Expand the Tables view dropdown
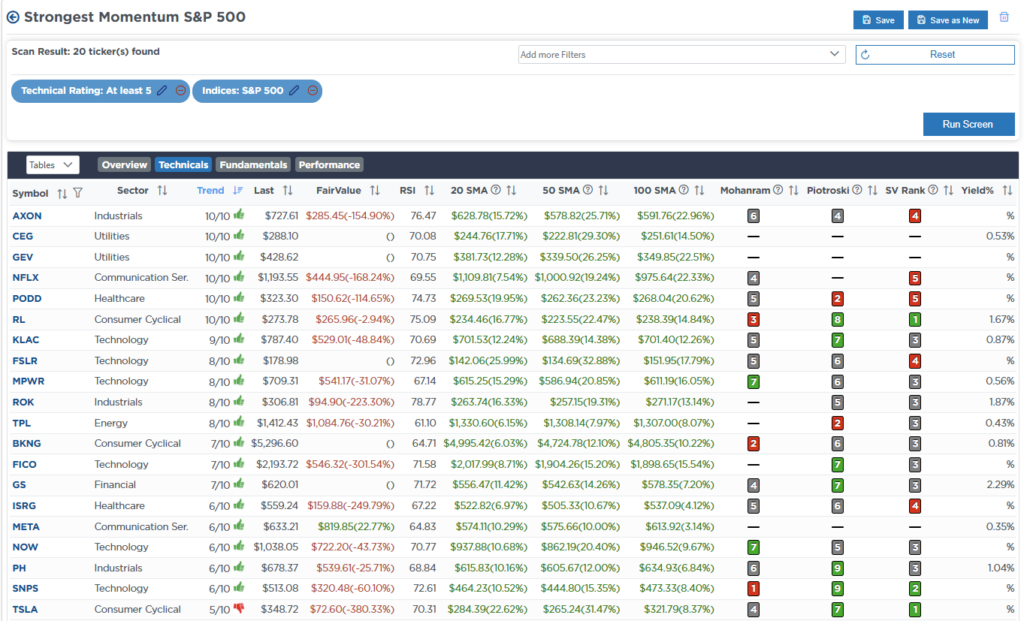 tap(52, 165)
